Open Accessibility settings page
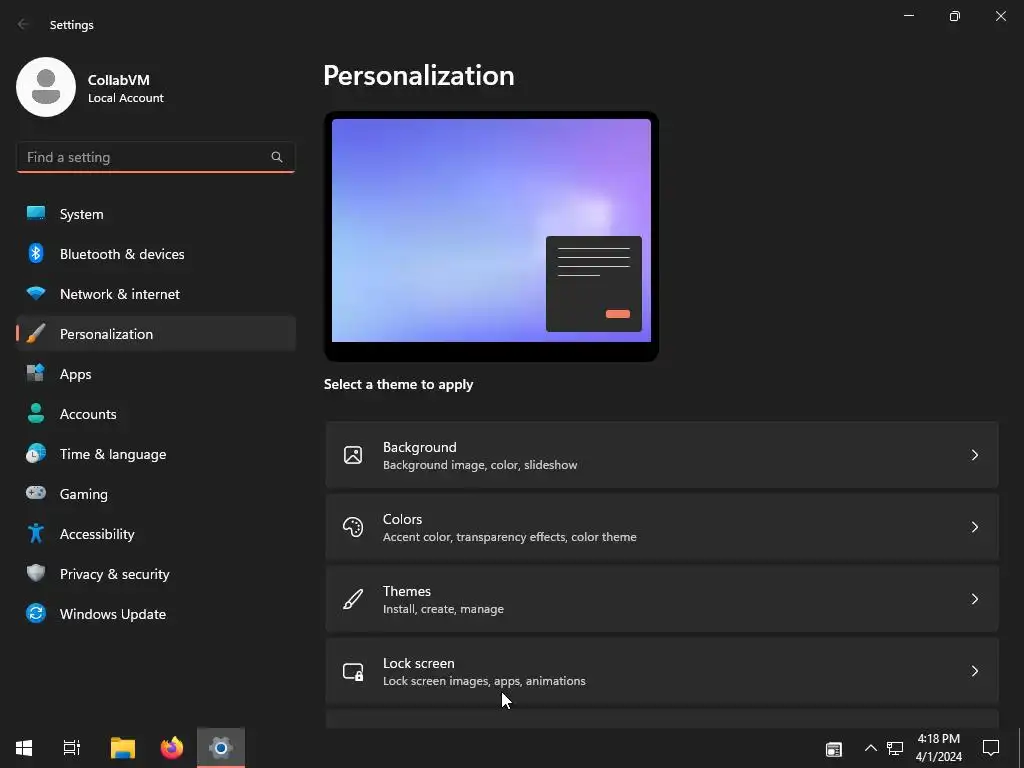Viewport: 1024px width, 768px height. point(156,534)
